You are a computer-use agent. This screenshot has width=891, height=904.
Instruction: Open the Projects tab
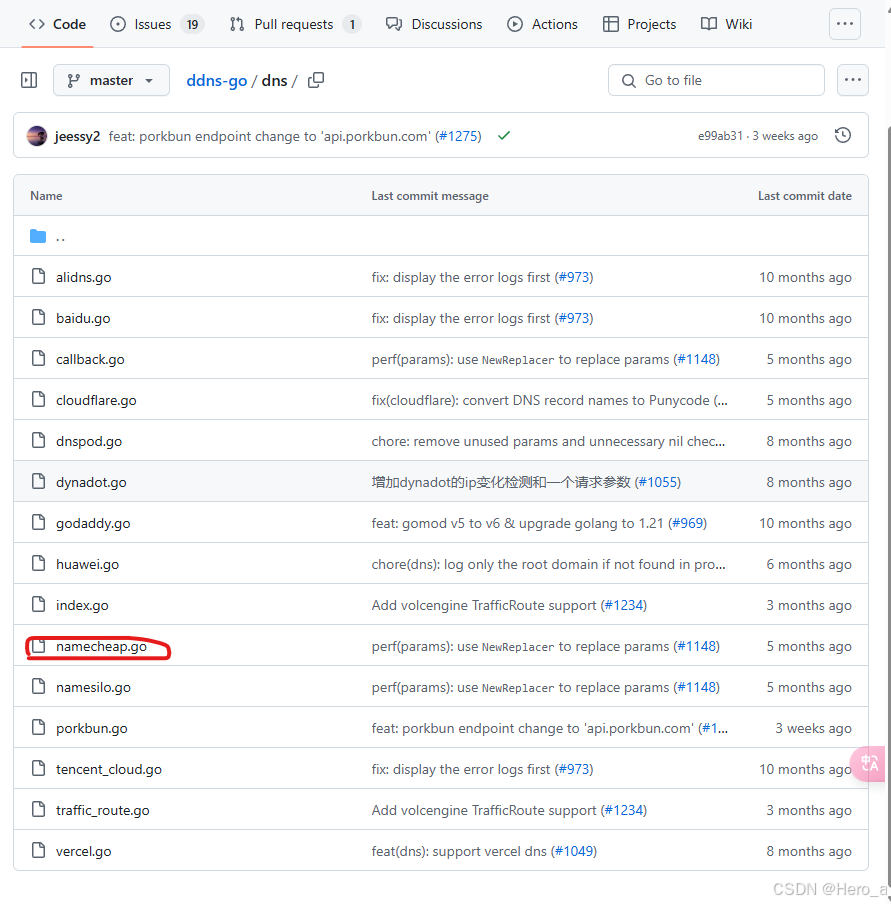pos(639,24)
